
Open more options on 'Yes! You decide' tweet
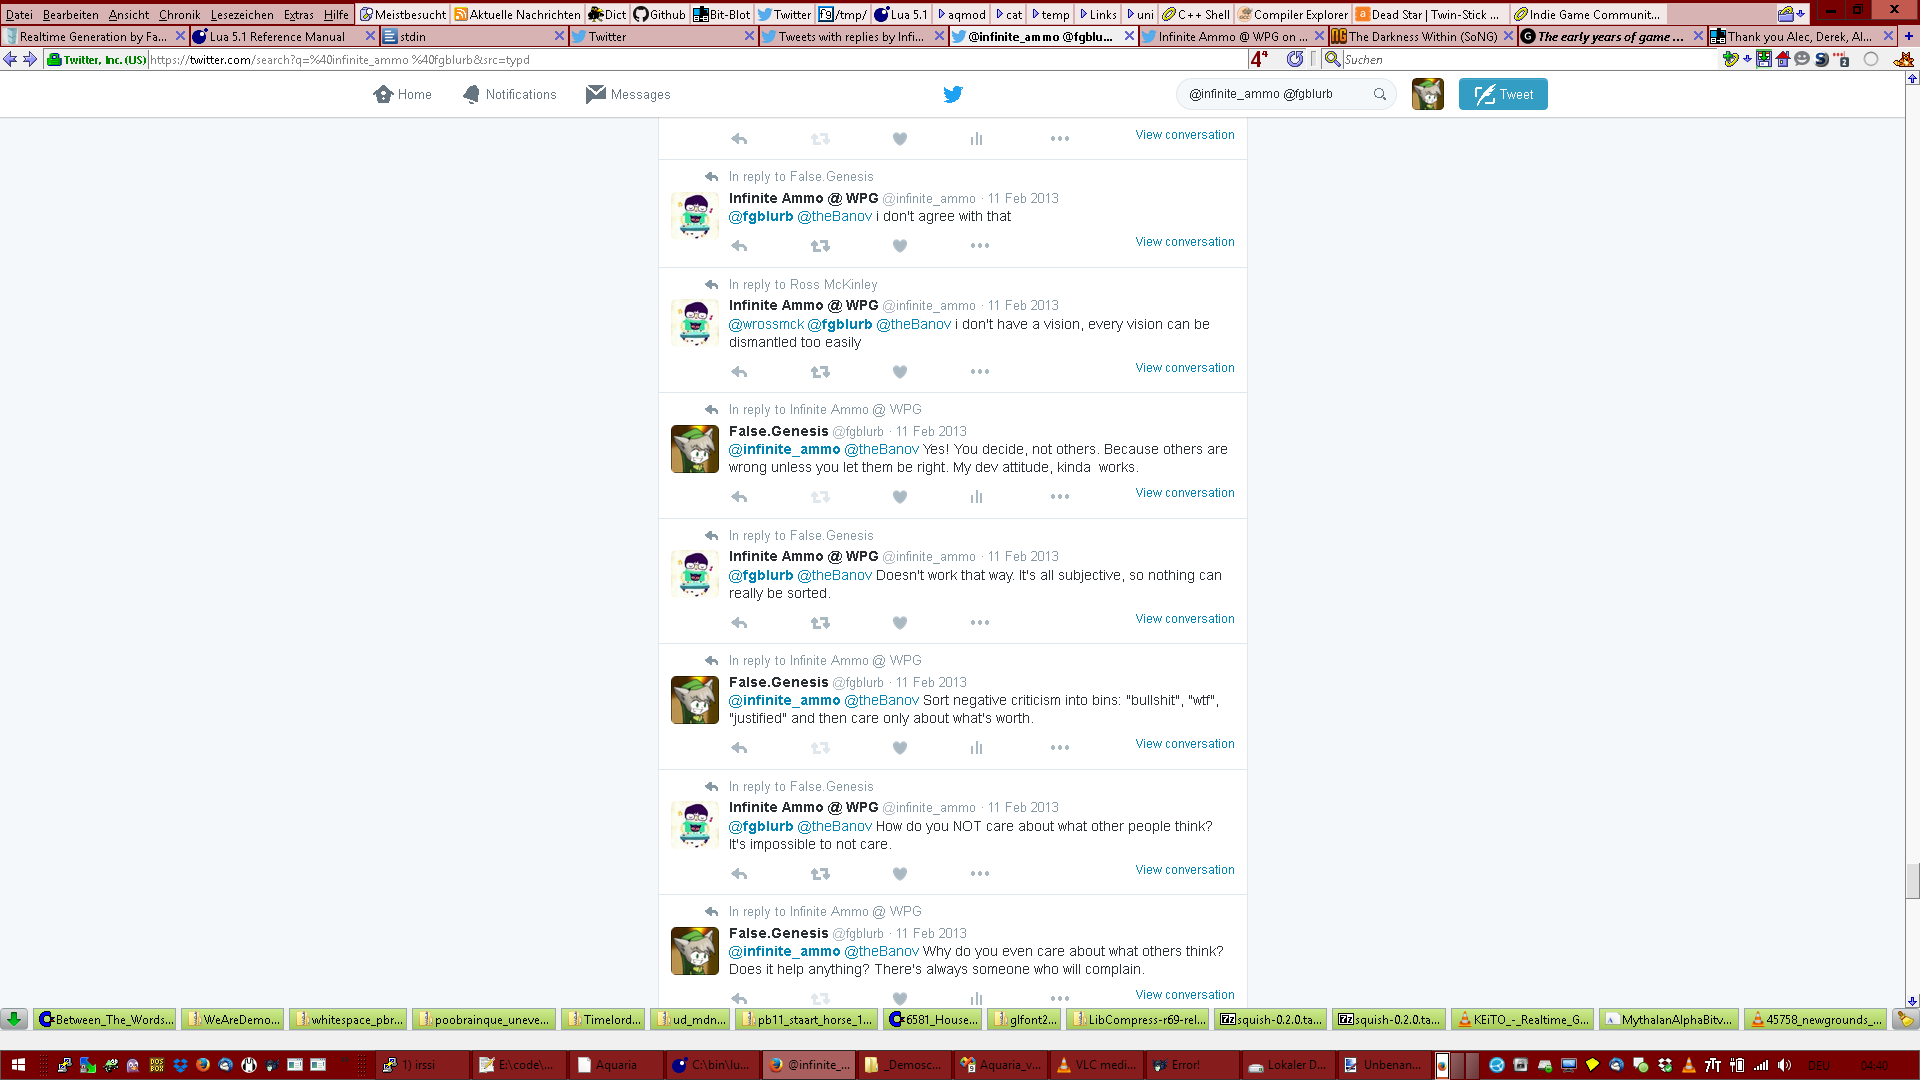pyautogui.click(x=1060, y=497)
